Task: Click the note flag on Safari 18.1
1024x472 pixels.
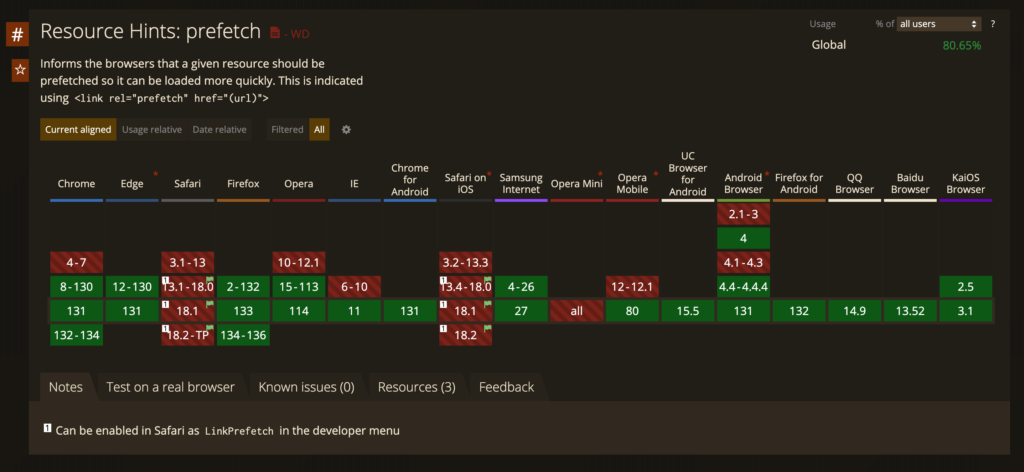Action: 210,304
